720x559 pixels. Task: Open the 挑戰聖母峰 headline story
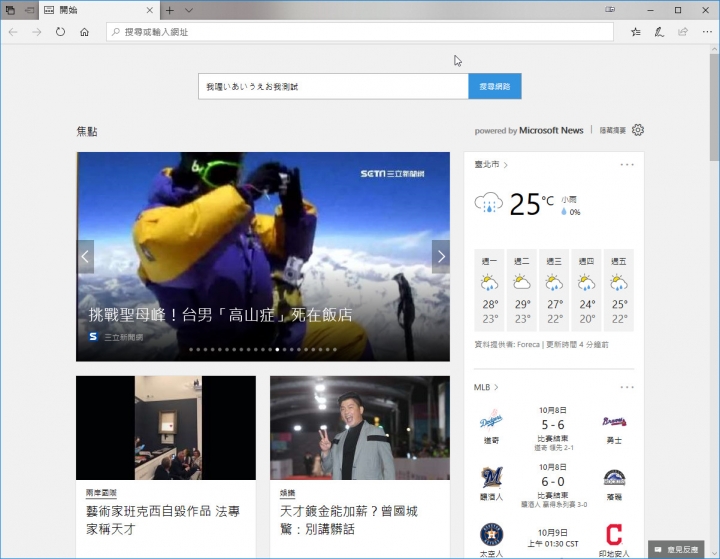point(220,315)
